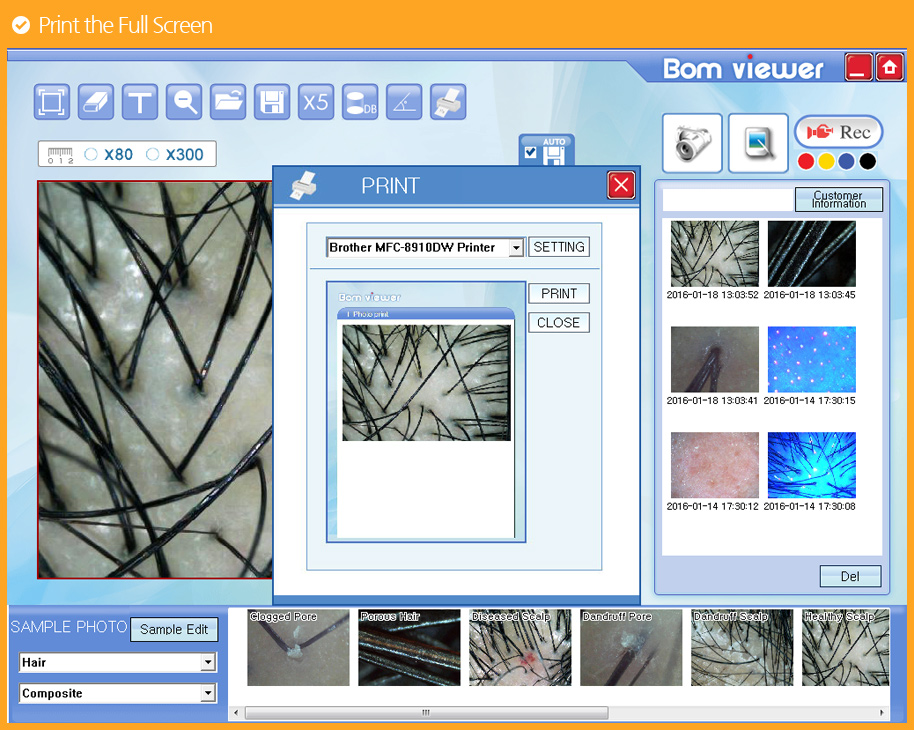The height and width of the screenshot is (730, 914).
Task: Select the x300 magnification radio button
Action: [153, 154]
